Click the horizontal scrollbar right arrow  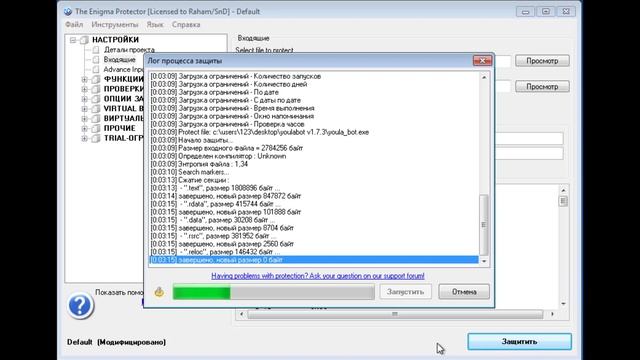552,314
